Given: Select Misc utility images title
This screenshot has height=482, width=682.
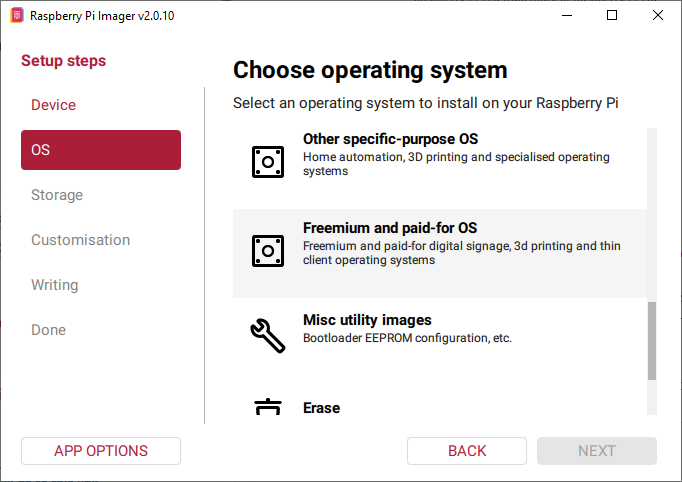Looking at the screenshot, I should click(367, 320).
